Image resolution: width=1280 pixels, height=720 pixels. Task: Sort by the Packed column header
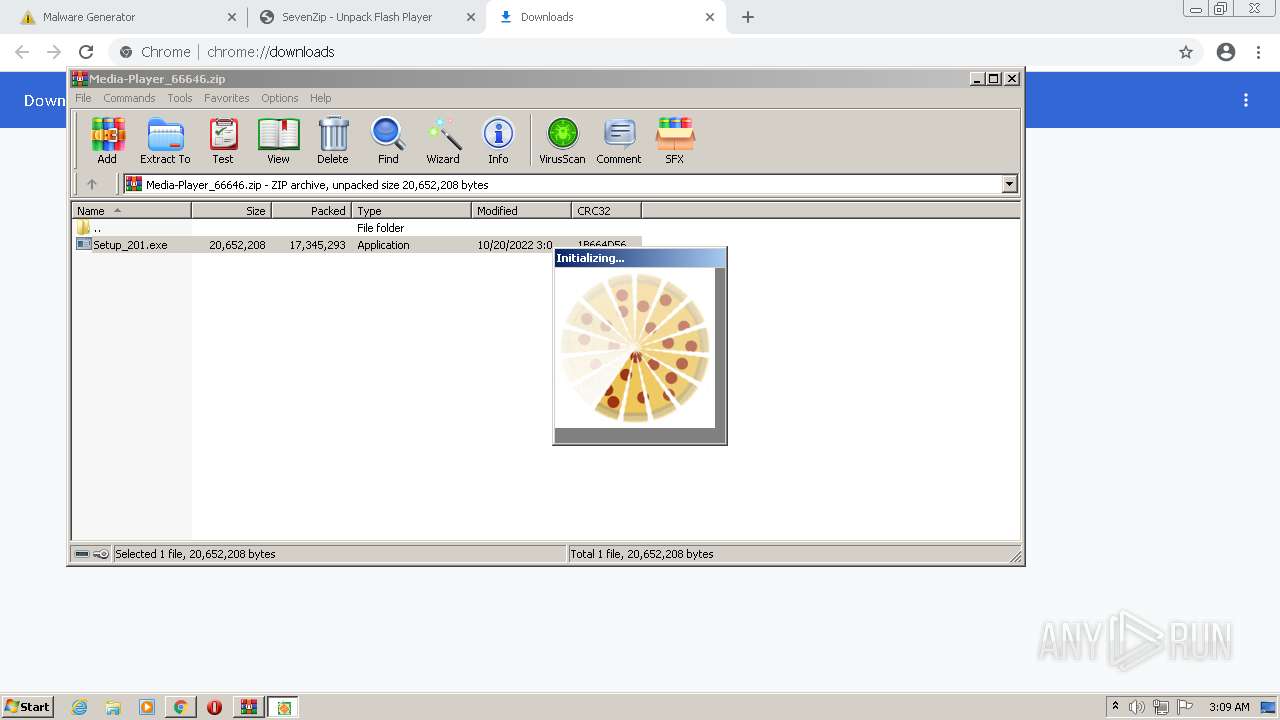(x=311, y=210)
